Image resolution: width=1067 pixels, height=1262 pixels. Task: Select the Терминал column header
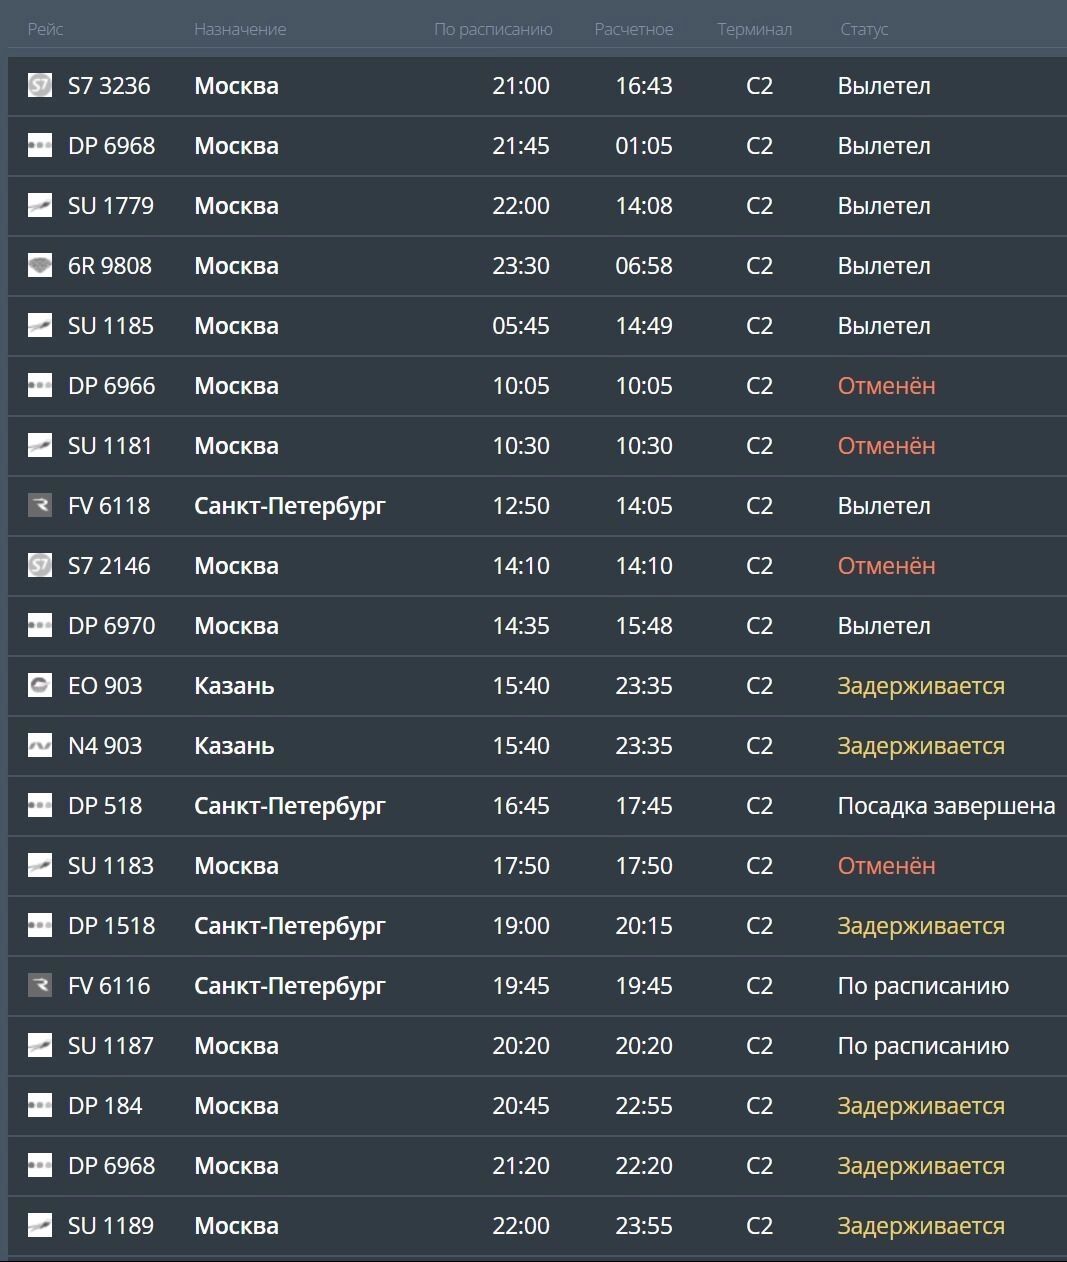coord(754,30)
